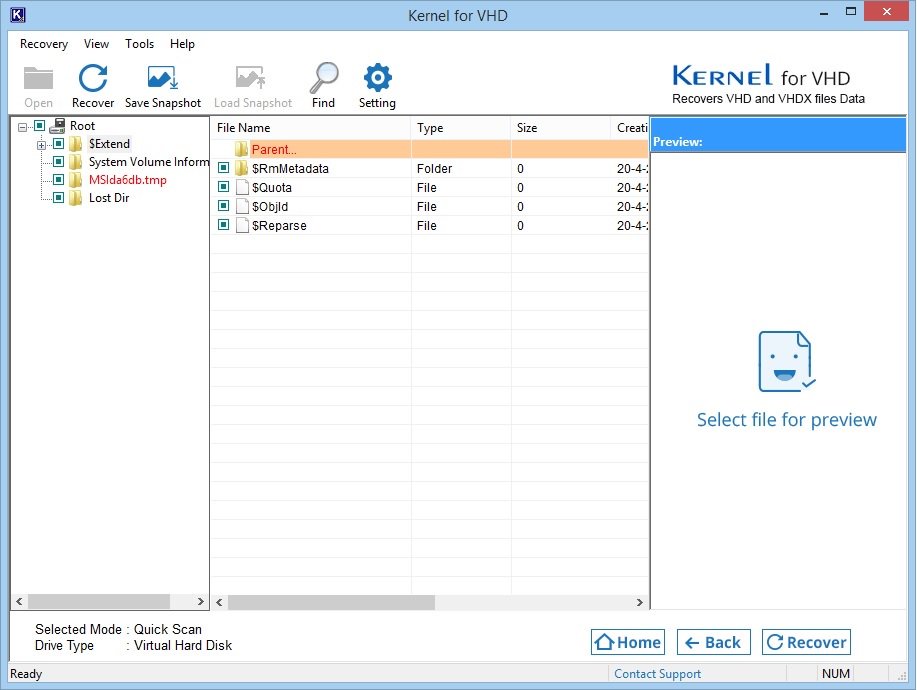
Task: Sort by Size column header
Action: coord(561,127)
